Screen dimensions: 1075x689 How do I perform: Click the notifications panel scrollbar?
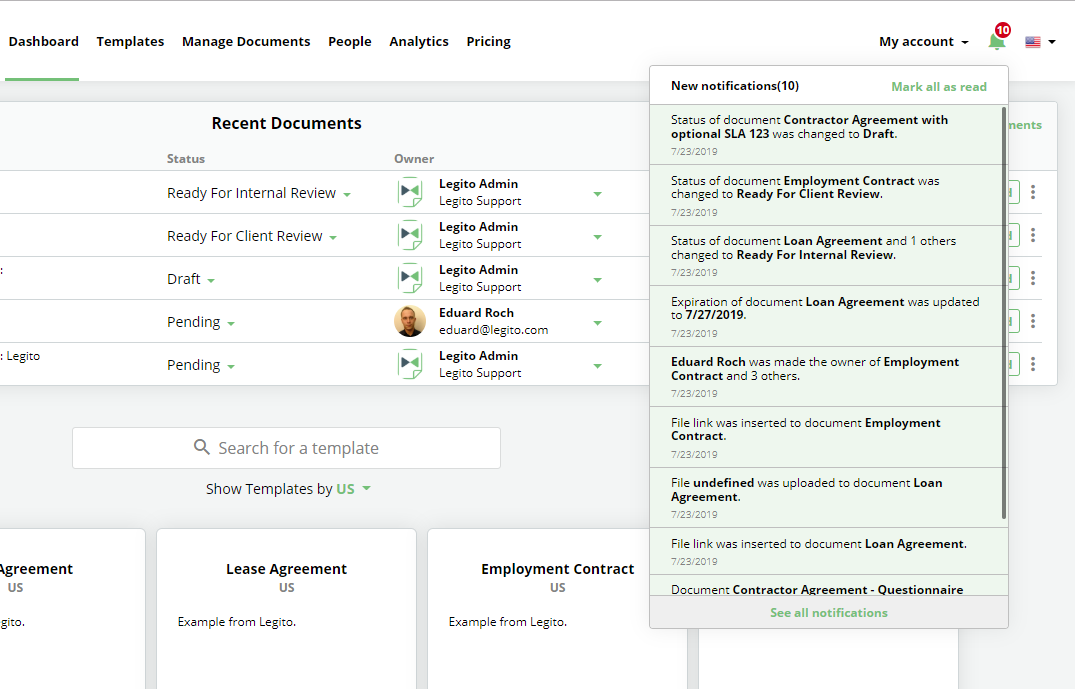1004,313
